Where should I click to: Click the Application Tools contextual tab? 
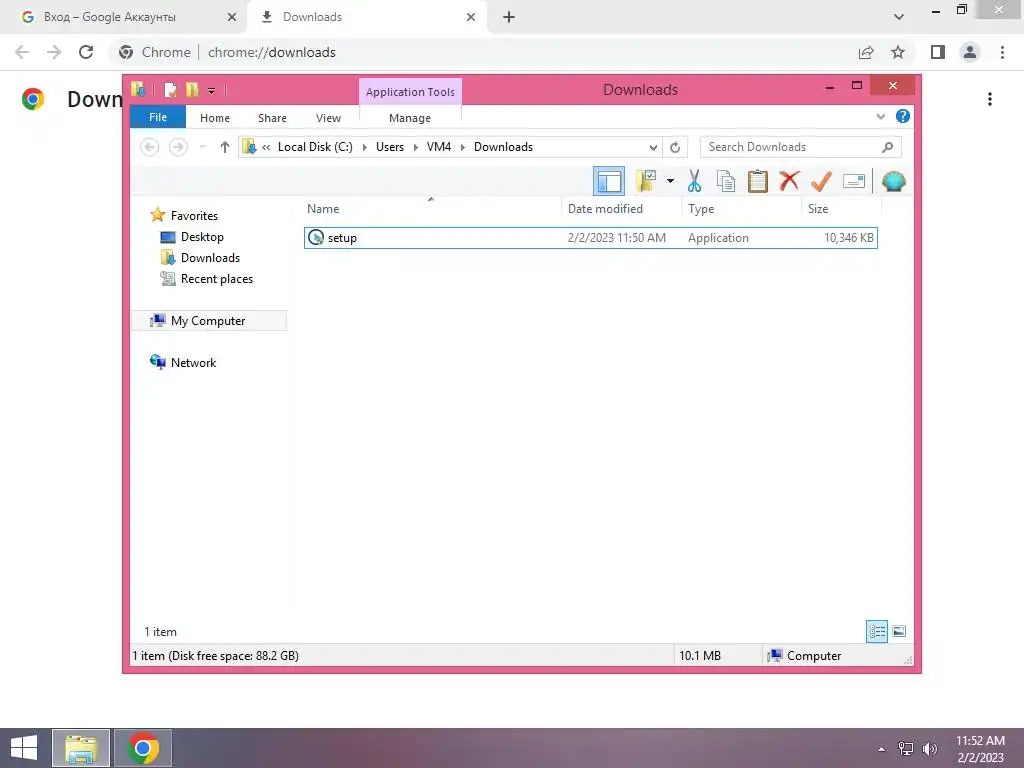[x=410, y=92]
